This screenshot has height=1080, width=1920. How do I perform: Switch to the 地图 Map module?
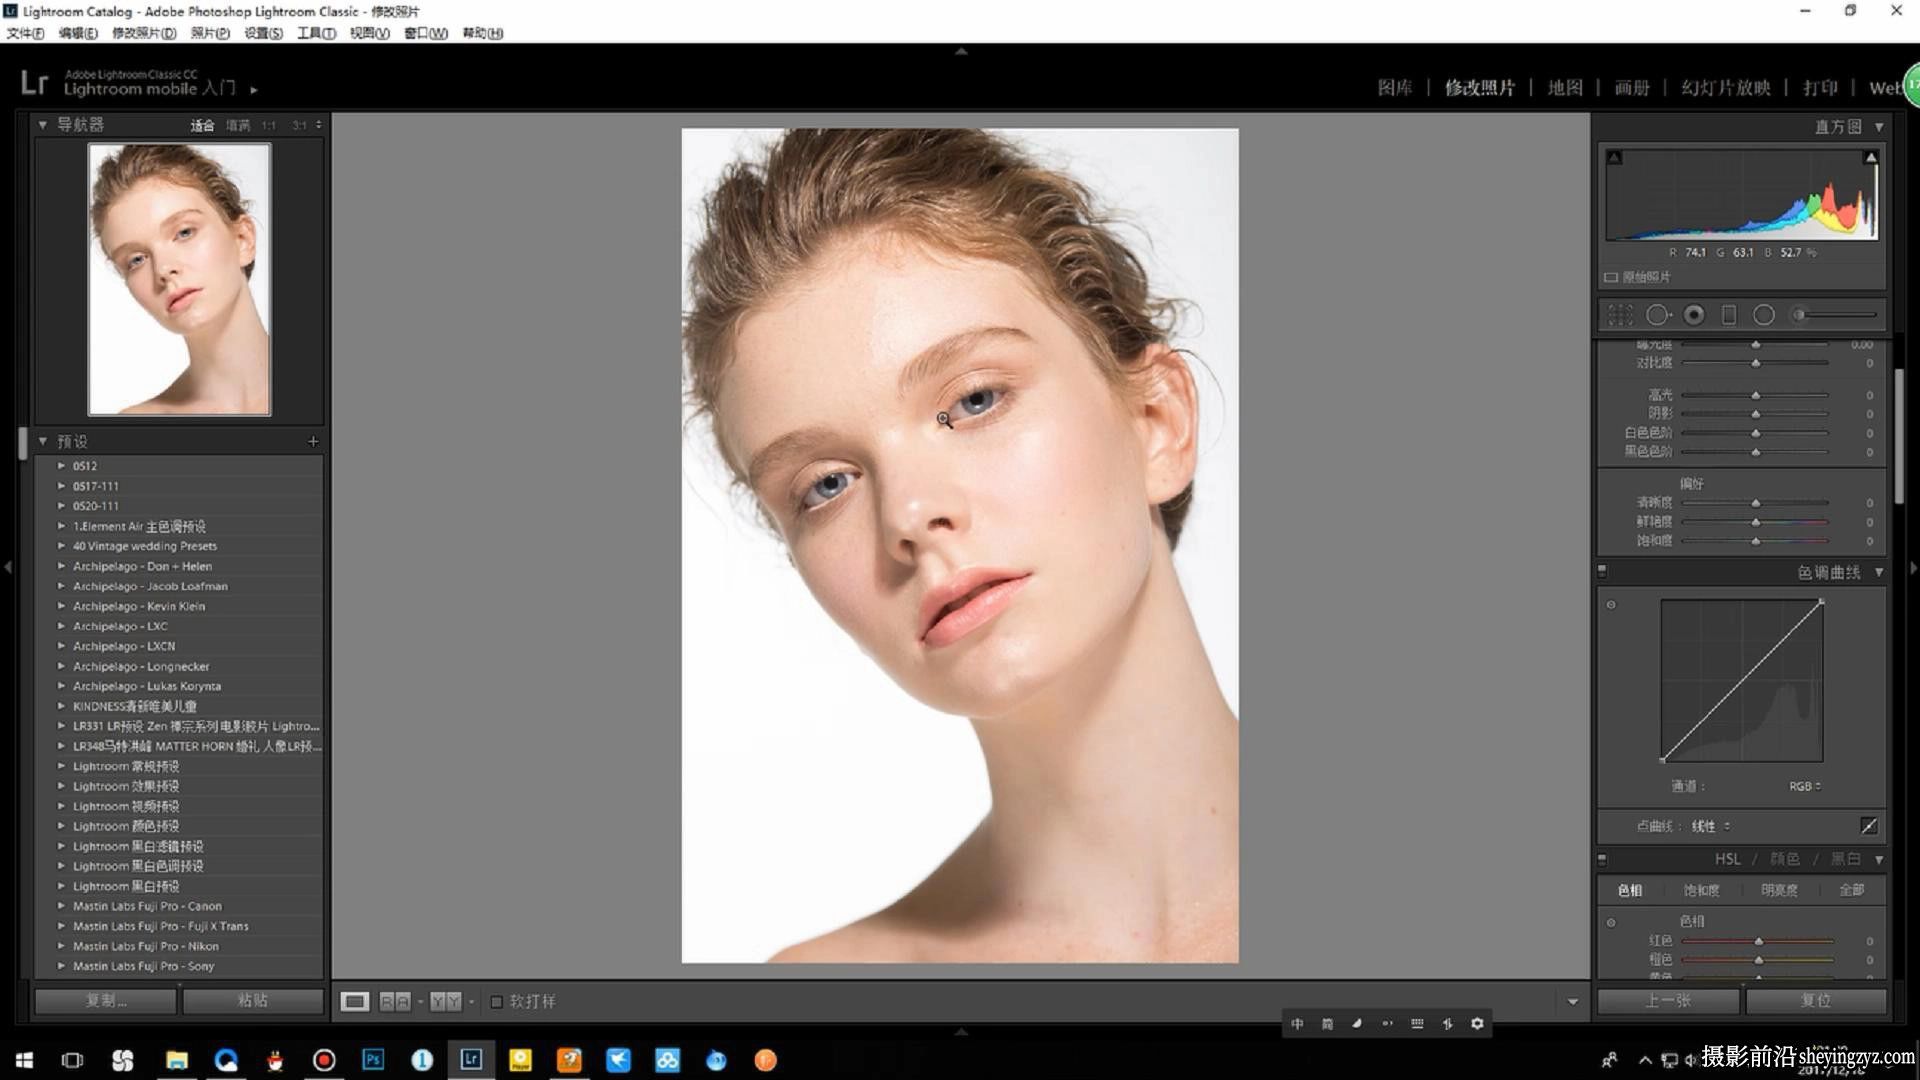pos(1565,88)
